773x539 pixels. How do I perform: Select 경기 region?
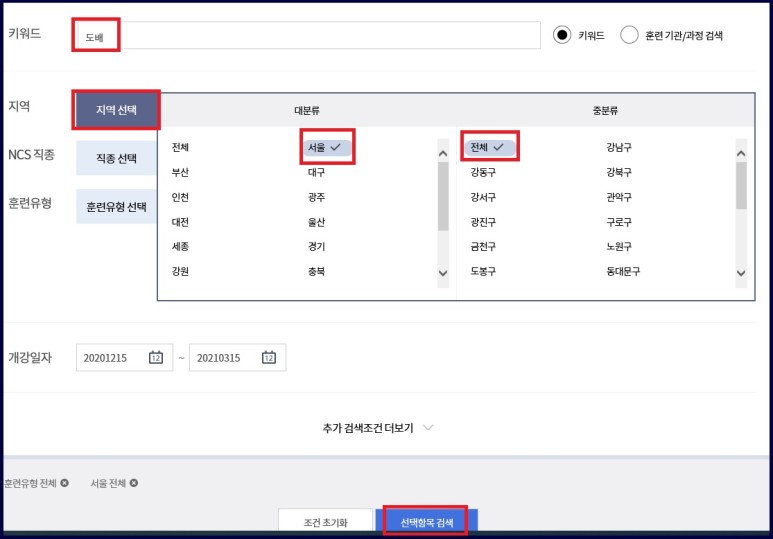[316, 246]
